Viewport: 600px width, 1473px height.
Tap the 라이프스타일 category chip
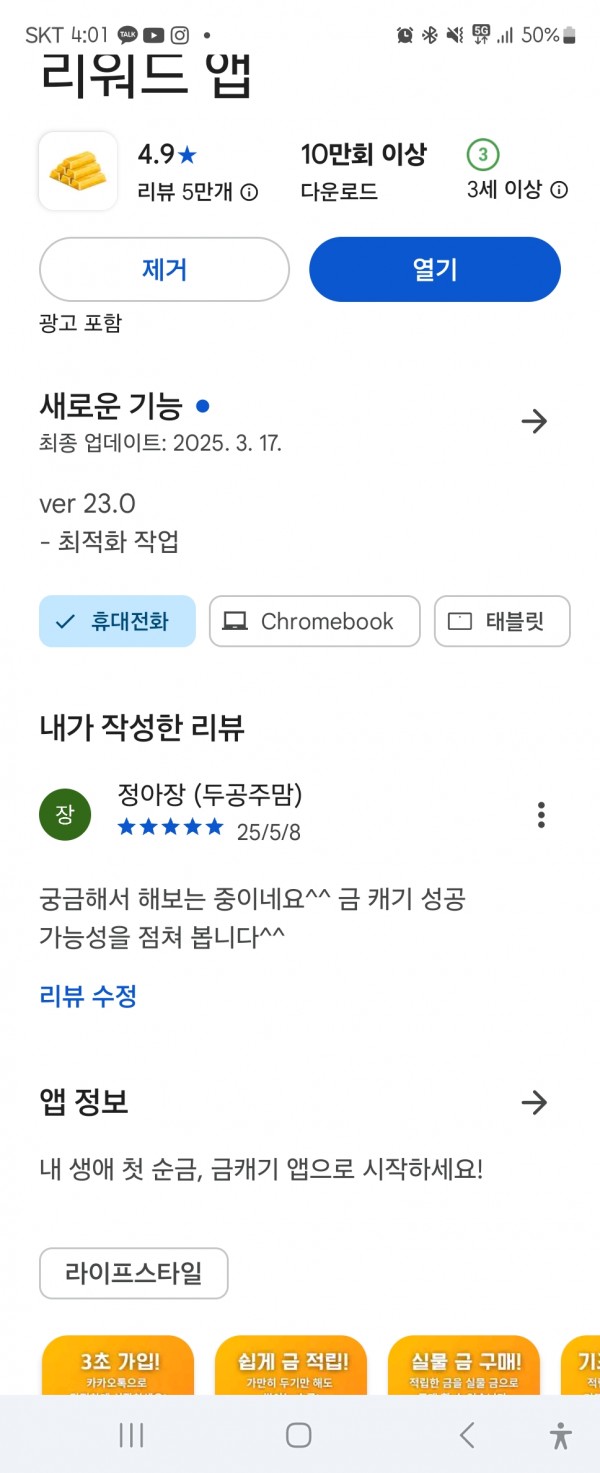click(x=134, y=1273)
